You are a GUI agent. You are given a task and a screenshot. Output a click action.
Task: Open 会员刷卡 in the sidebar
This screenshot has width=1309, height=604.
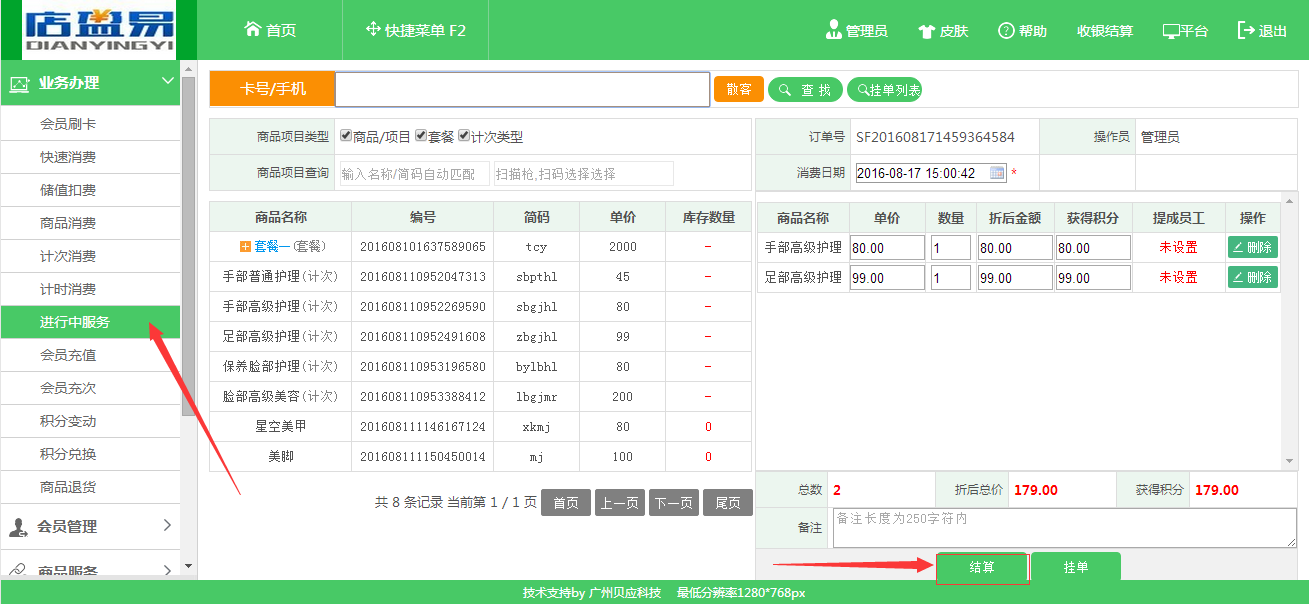coord(90,124)
